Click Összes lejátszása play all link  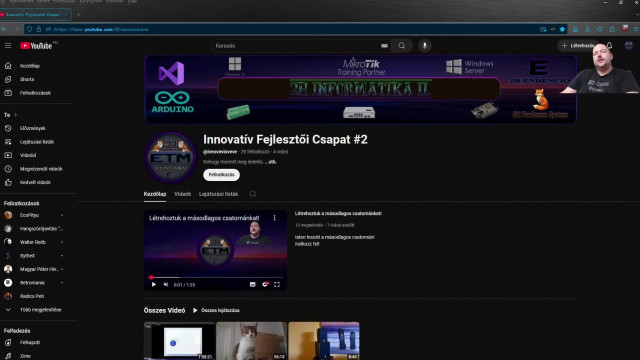coord(216,310)
